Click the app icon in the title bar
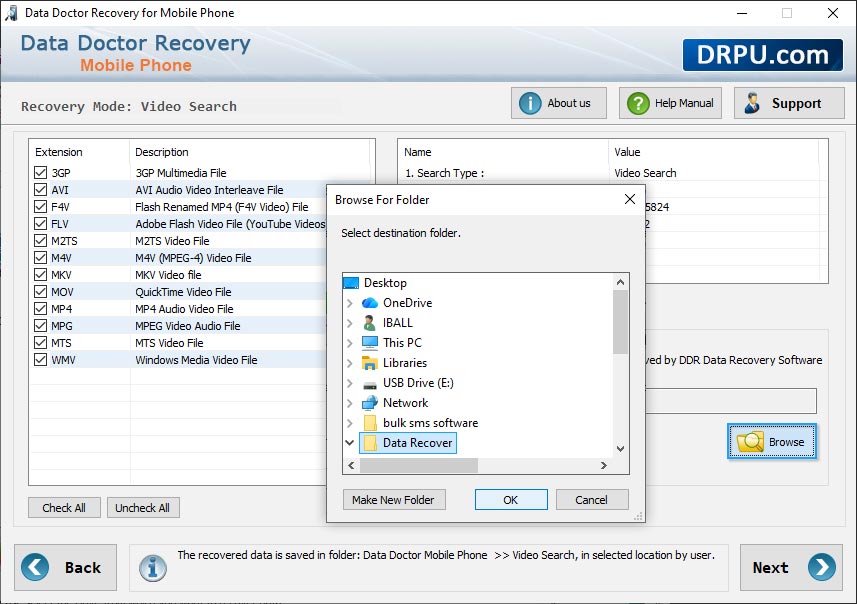Viewport: 857px width, 604px height. pos(11,13)
